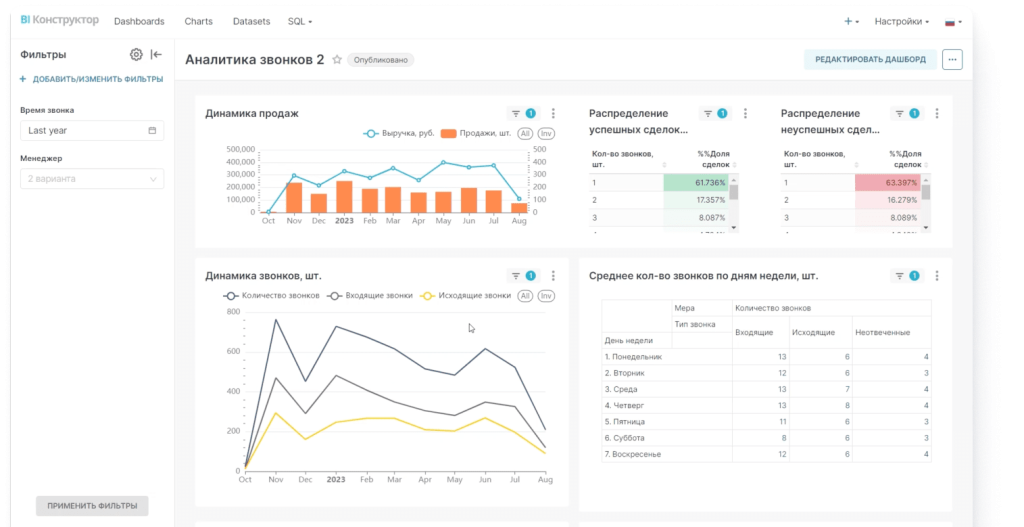Toggle Выручка, руб. legend series
The image size is (1024, 527).
click(x=398, y=133)
